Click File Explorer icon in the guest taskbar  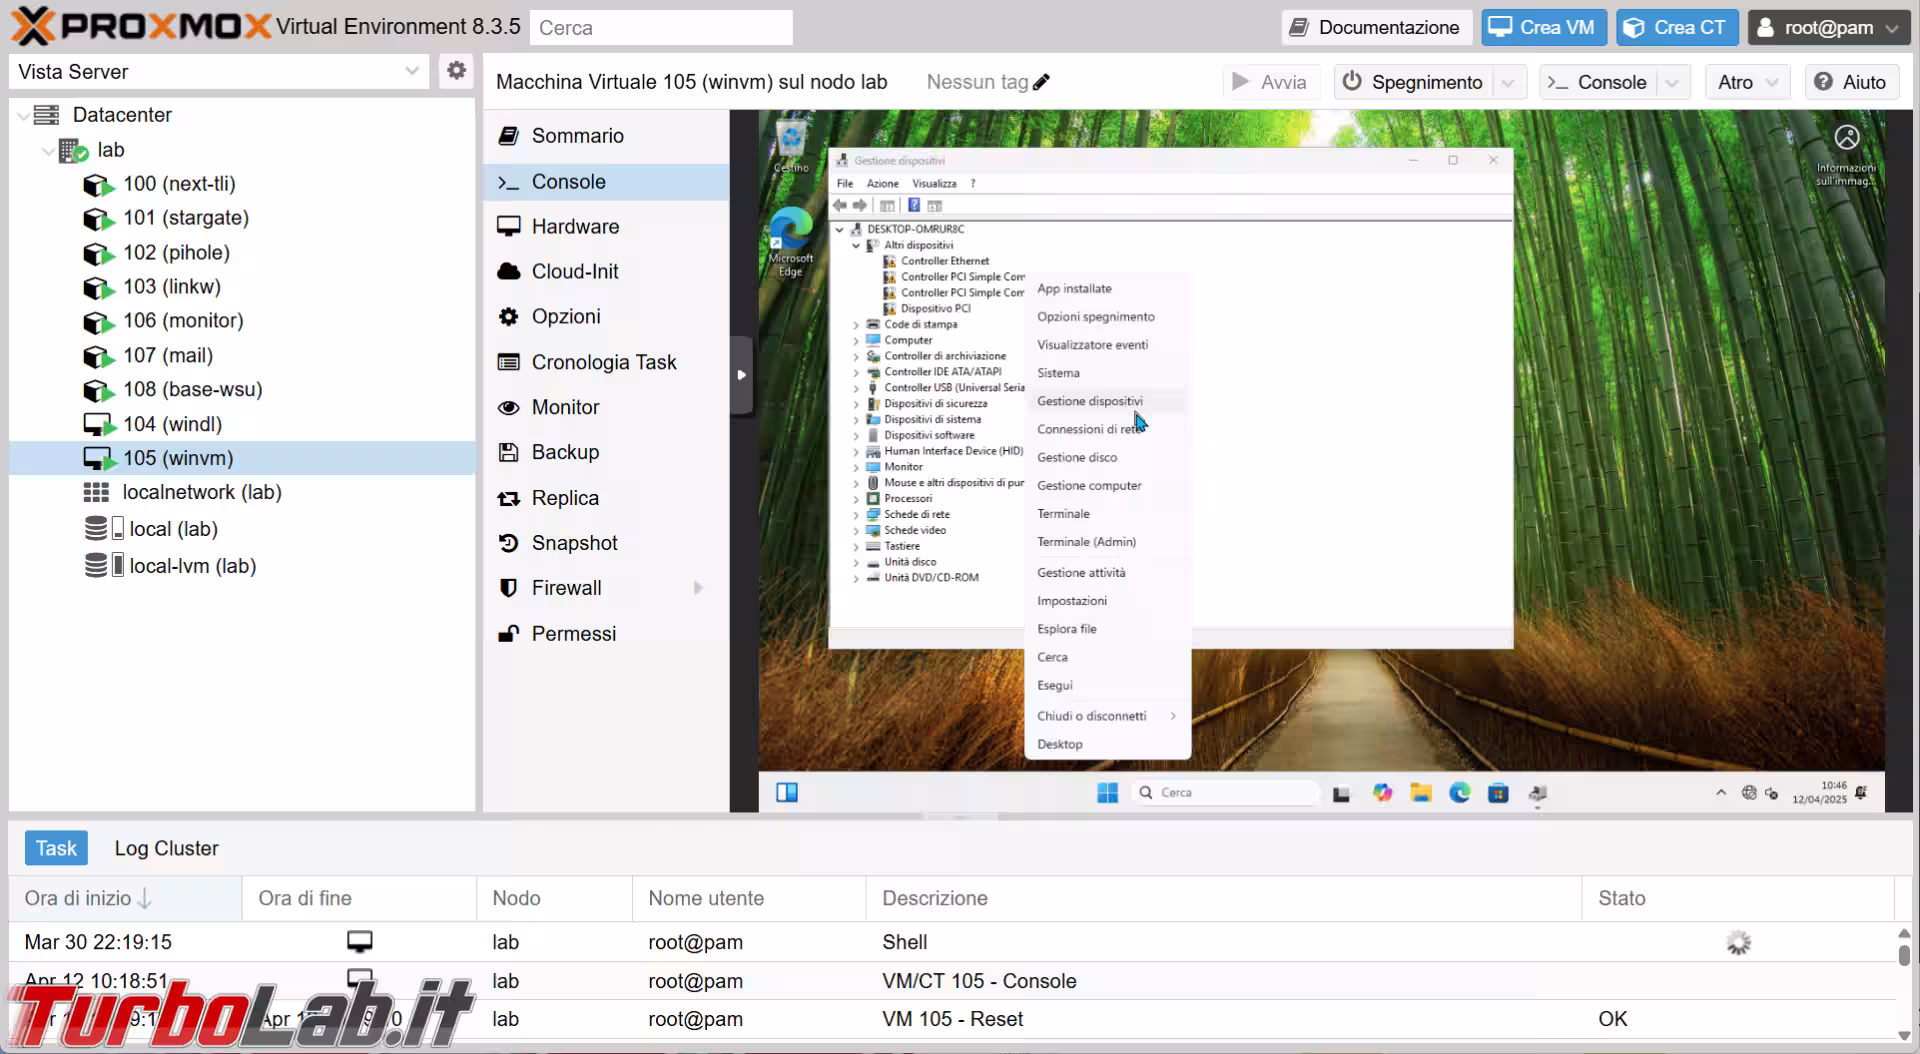click(x=1420, y=793)
